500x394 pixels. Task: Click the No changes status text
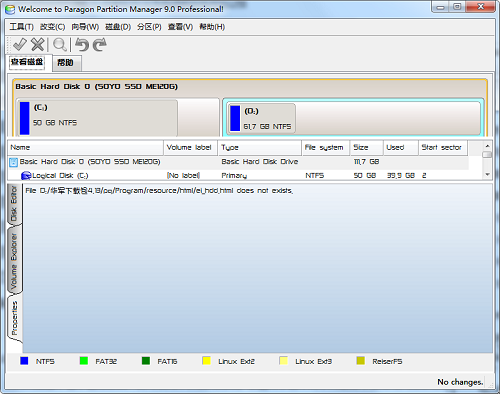point(460,382)
